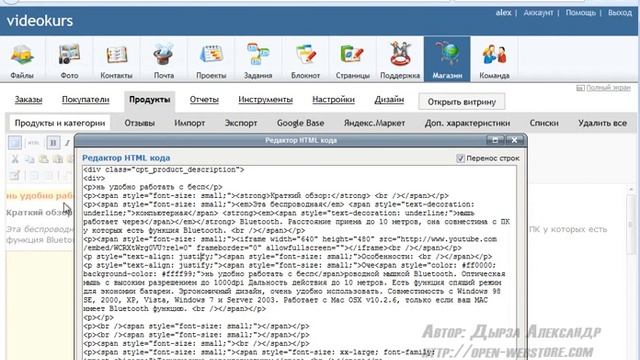This screenshot has width=640, height=360.
Task: Open the Команда module
Action: [494, 59]
